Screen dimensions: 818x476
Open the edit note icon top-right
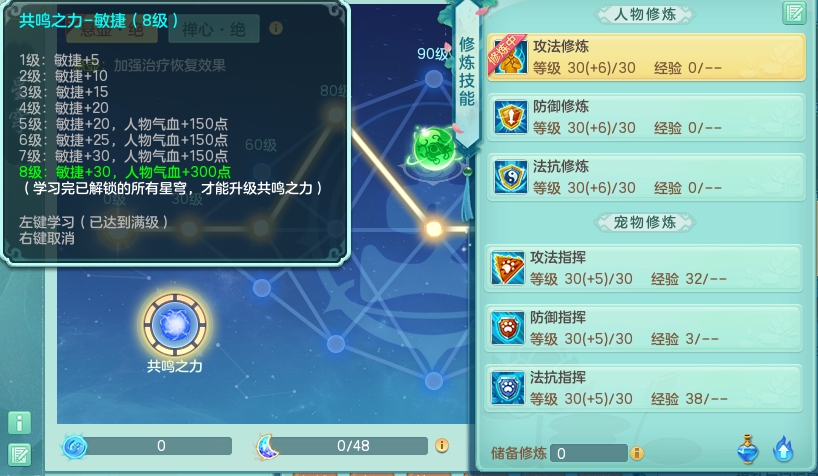[795, 13]
